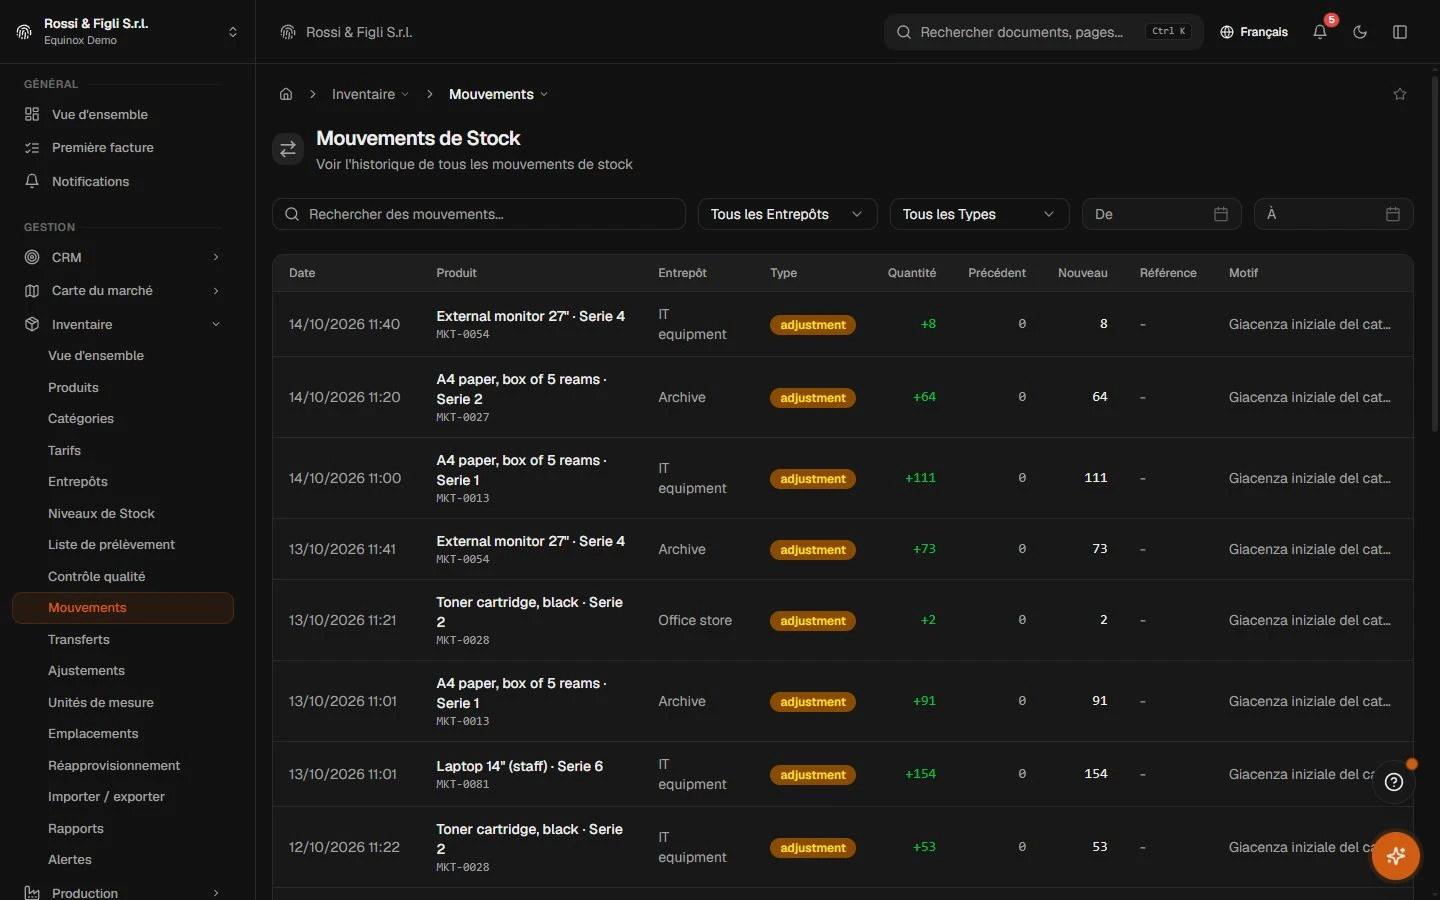Click the Entrepôt column header
The image size is (1440, 900).
[682, 273]
